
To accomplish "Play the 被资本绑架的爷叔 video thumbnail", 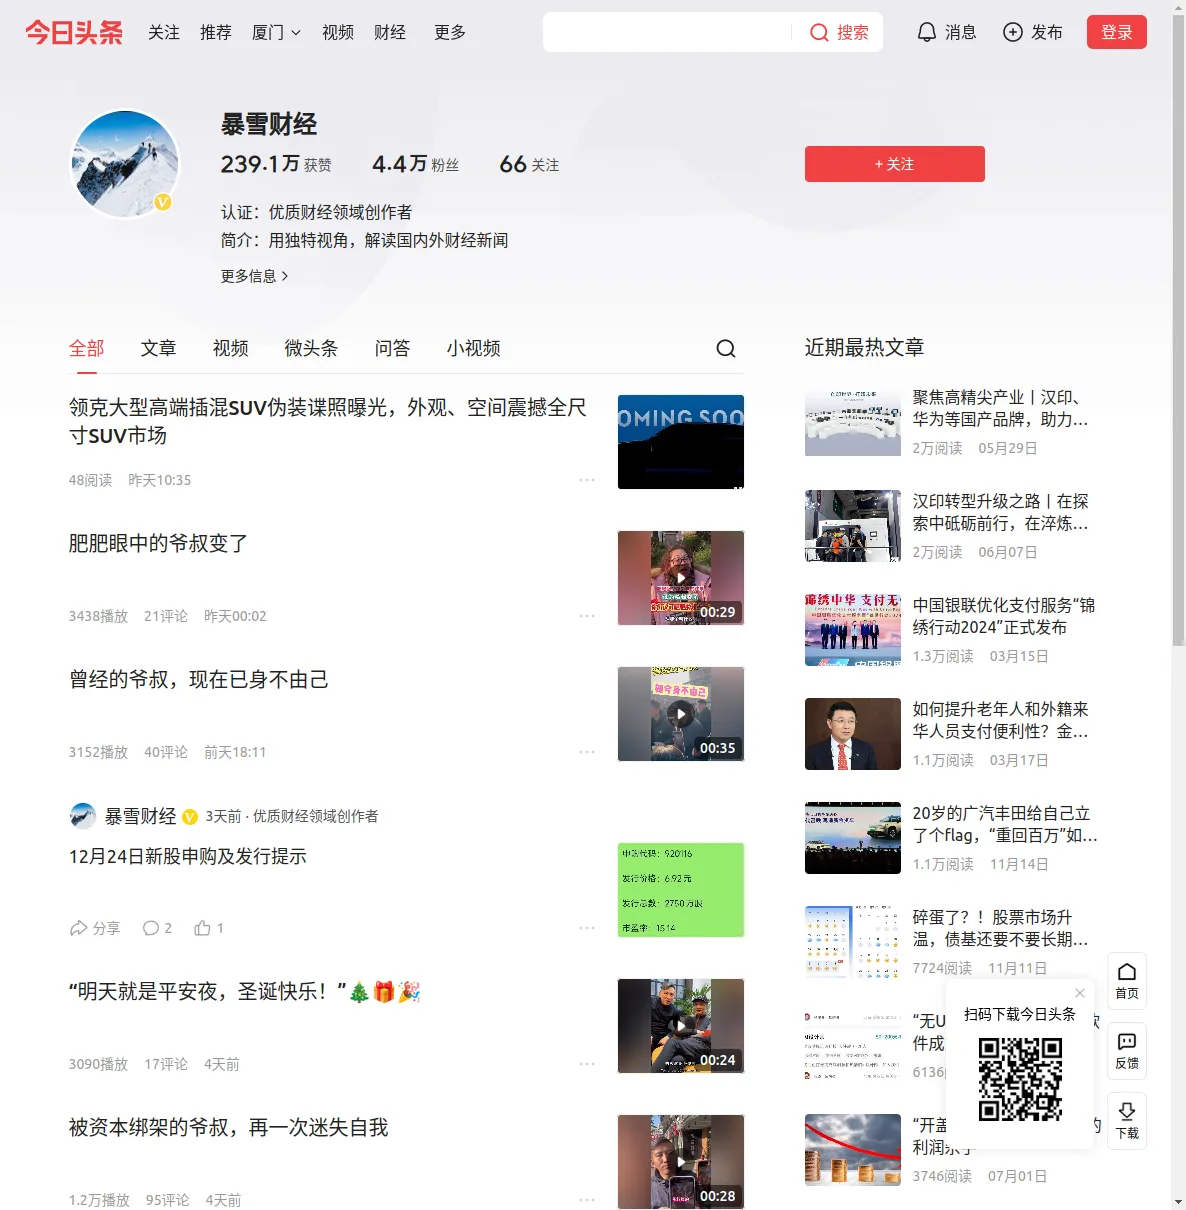I will point(681,1162).
